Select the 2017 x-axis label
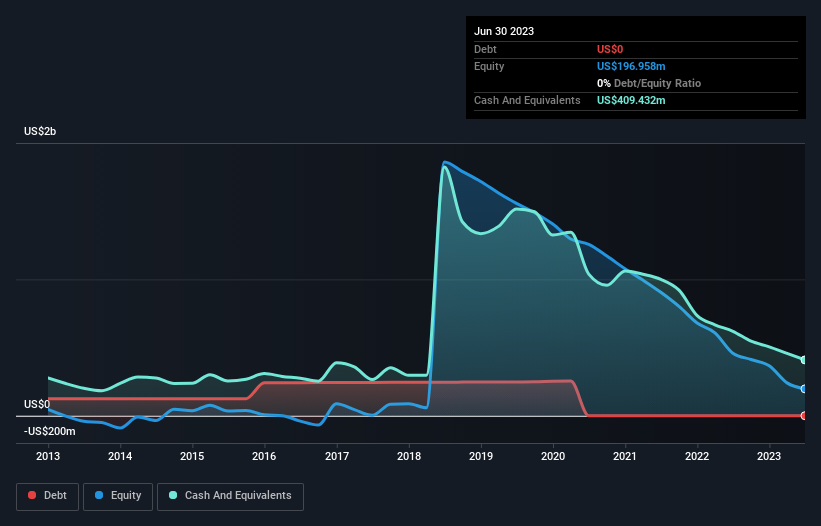821x526 pixels. click(x=337, y=456)
